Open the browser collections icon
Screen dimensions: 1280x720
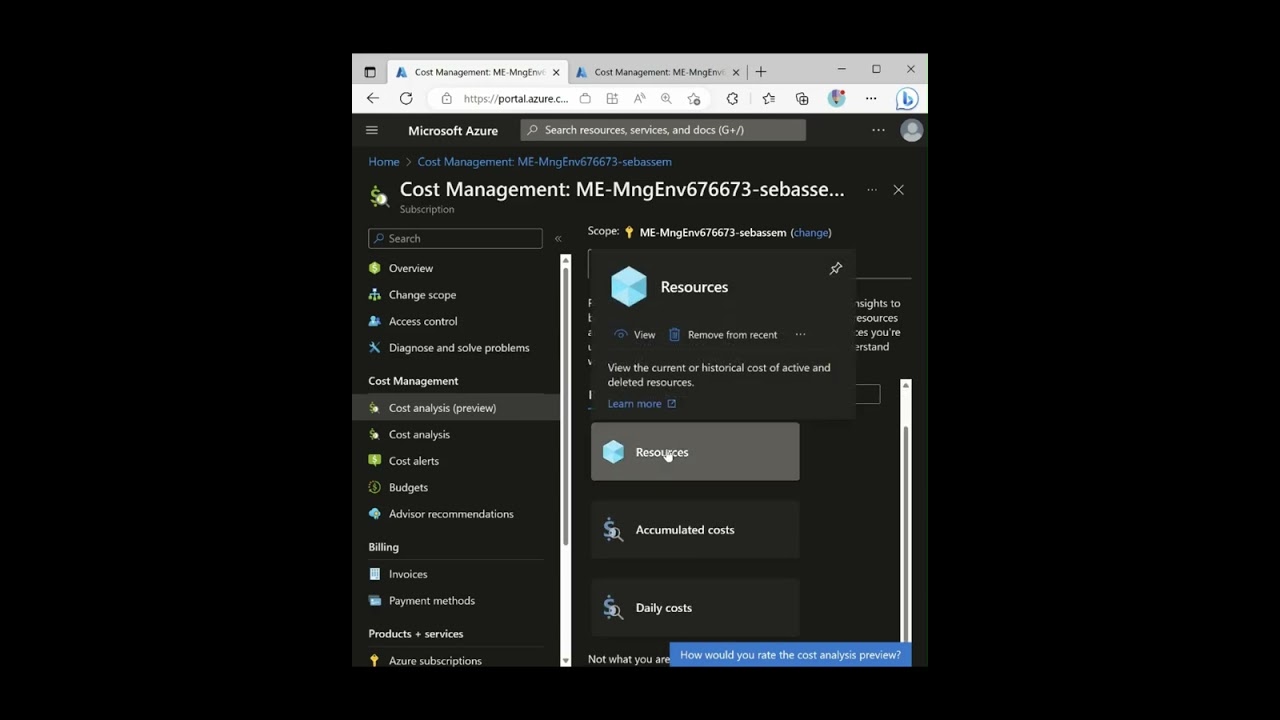[x=802, y=98]
